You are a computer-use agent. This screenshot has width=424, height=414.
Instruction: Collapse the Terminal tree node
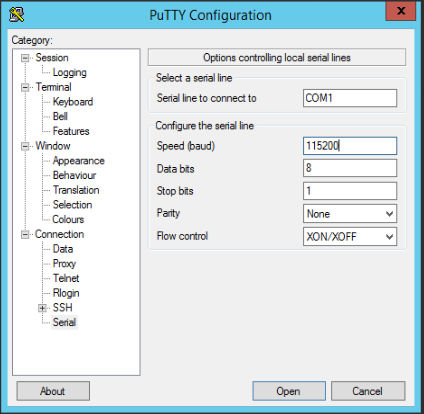click(x=25, y=87)
